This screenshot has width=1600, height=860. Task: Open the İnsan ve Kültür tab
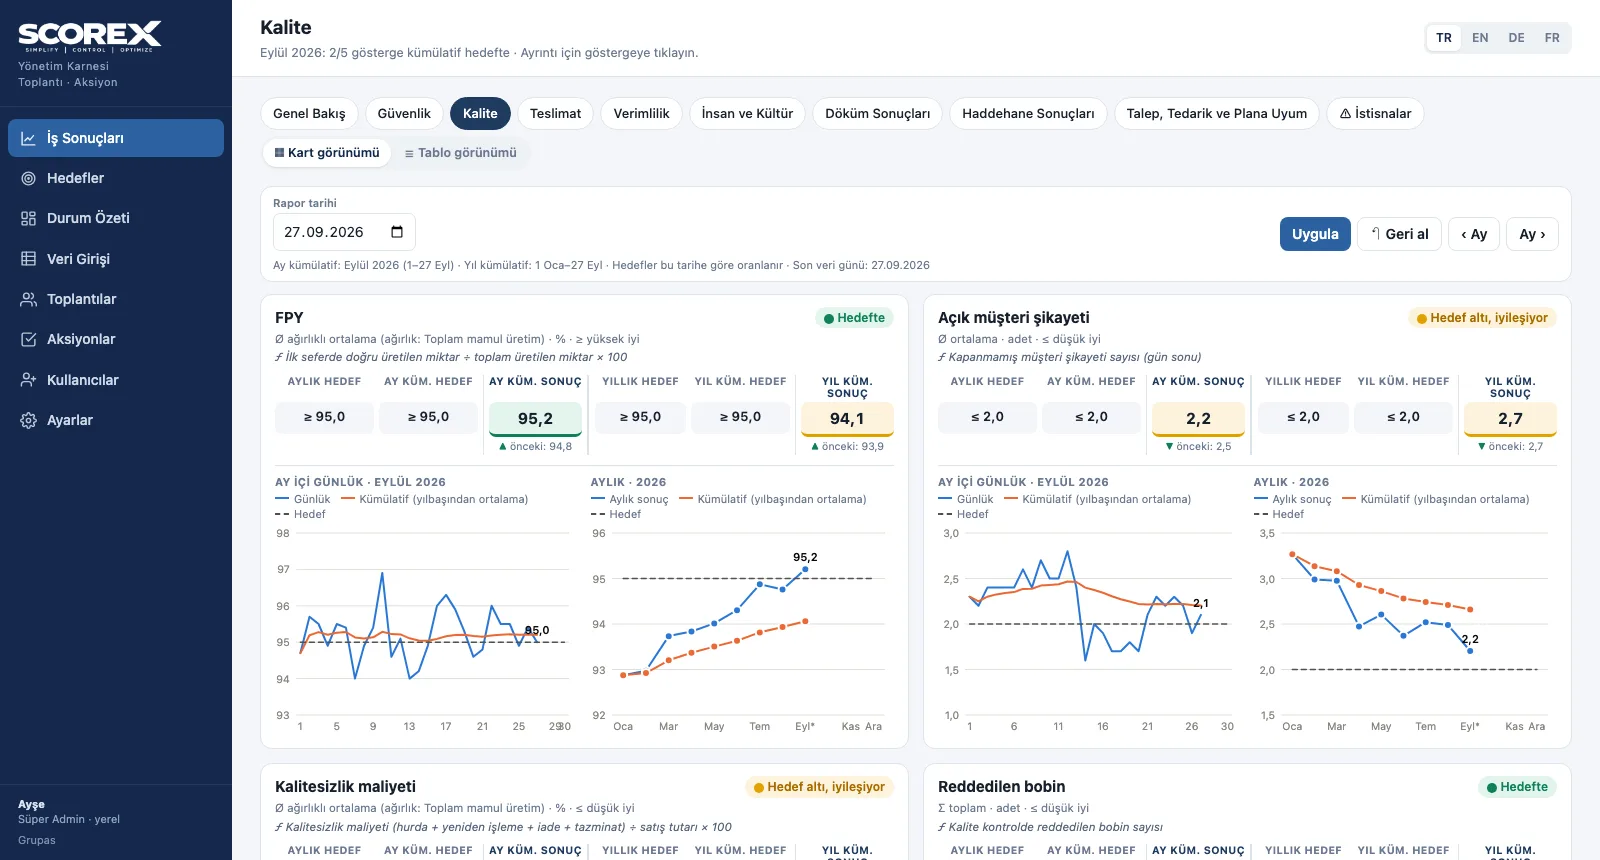747,114
